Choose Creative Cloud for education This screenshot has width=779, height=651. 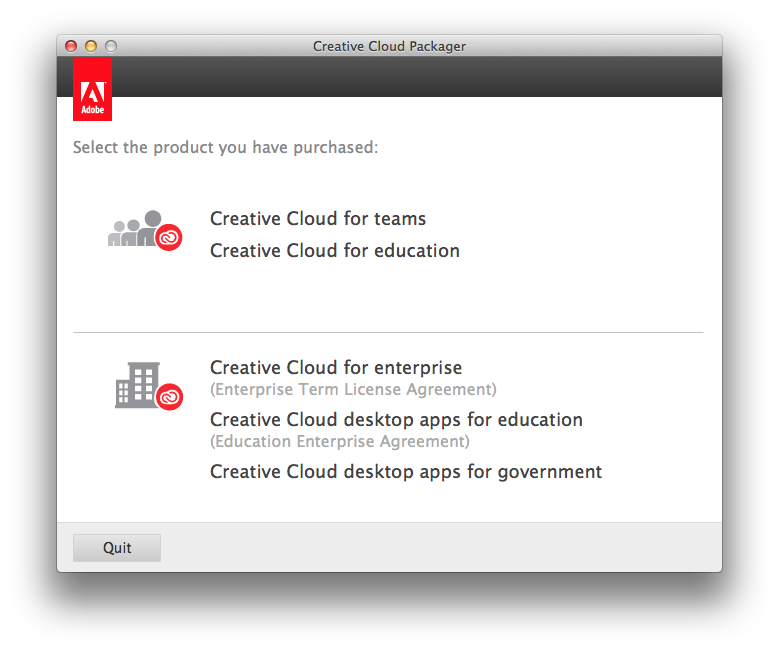335,251
